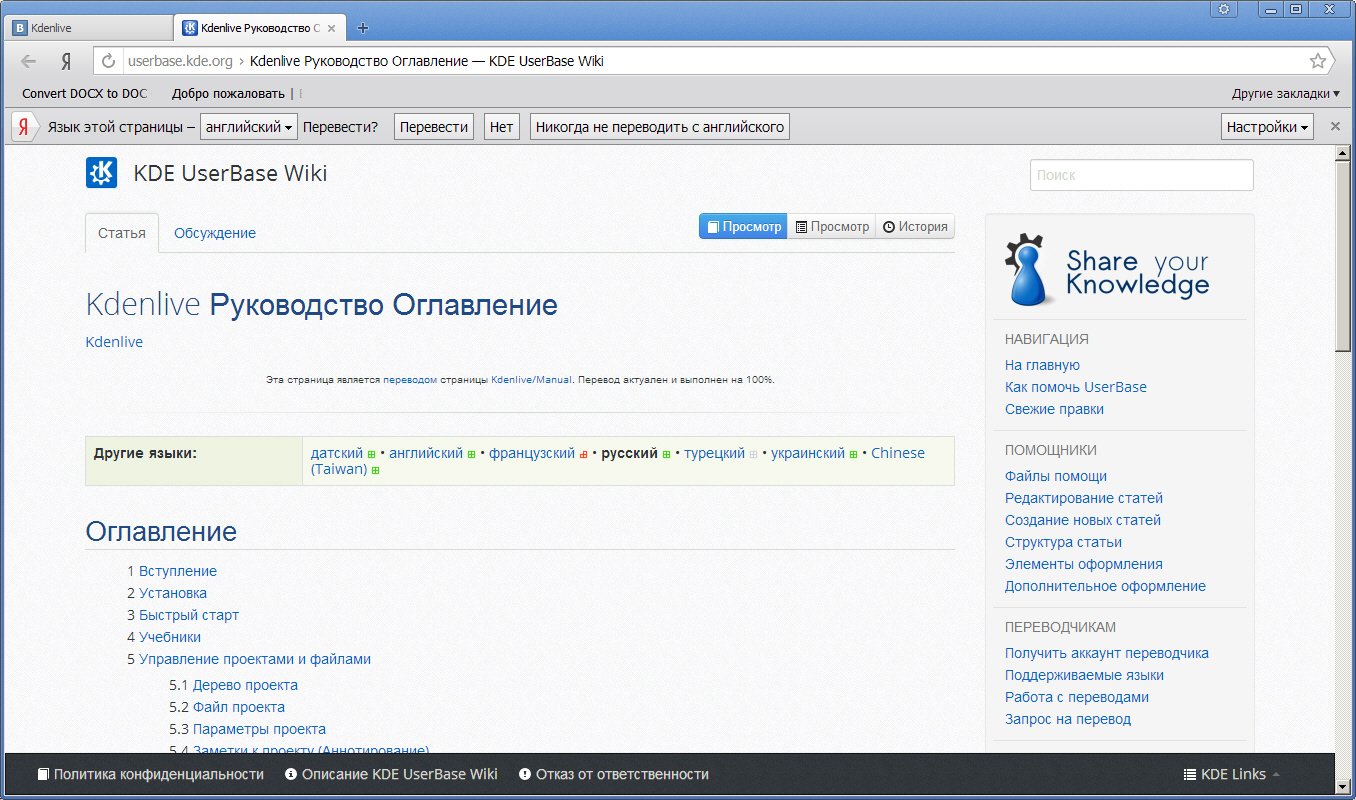Image resolution: width=1356 pixels, height=800 pixels.
Task: Click the Yandex translate bar logo
Action: click(22, 127)
